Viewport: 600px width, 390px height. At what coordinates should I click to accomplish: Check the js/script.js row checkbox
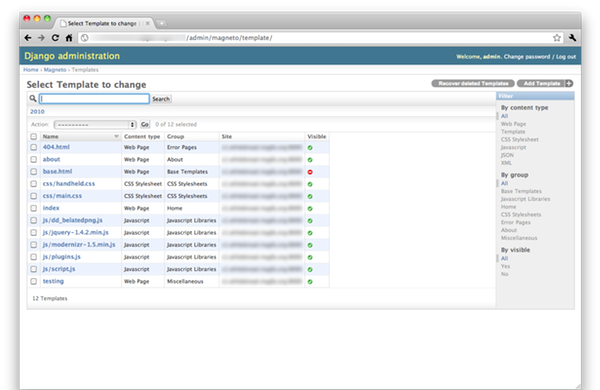pos(34,269)
